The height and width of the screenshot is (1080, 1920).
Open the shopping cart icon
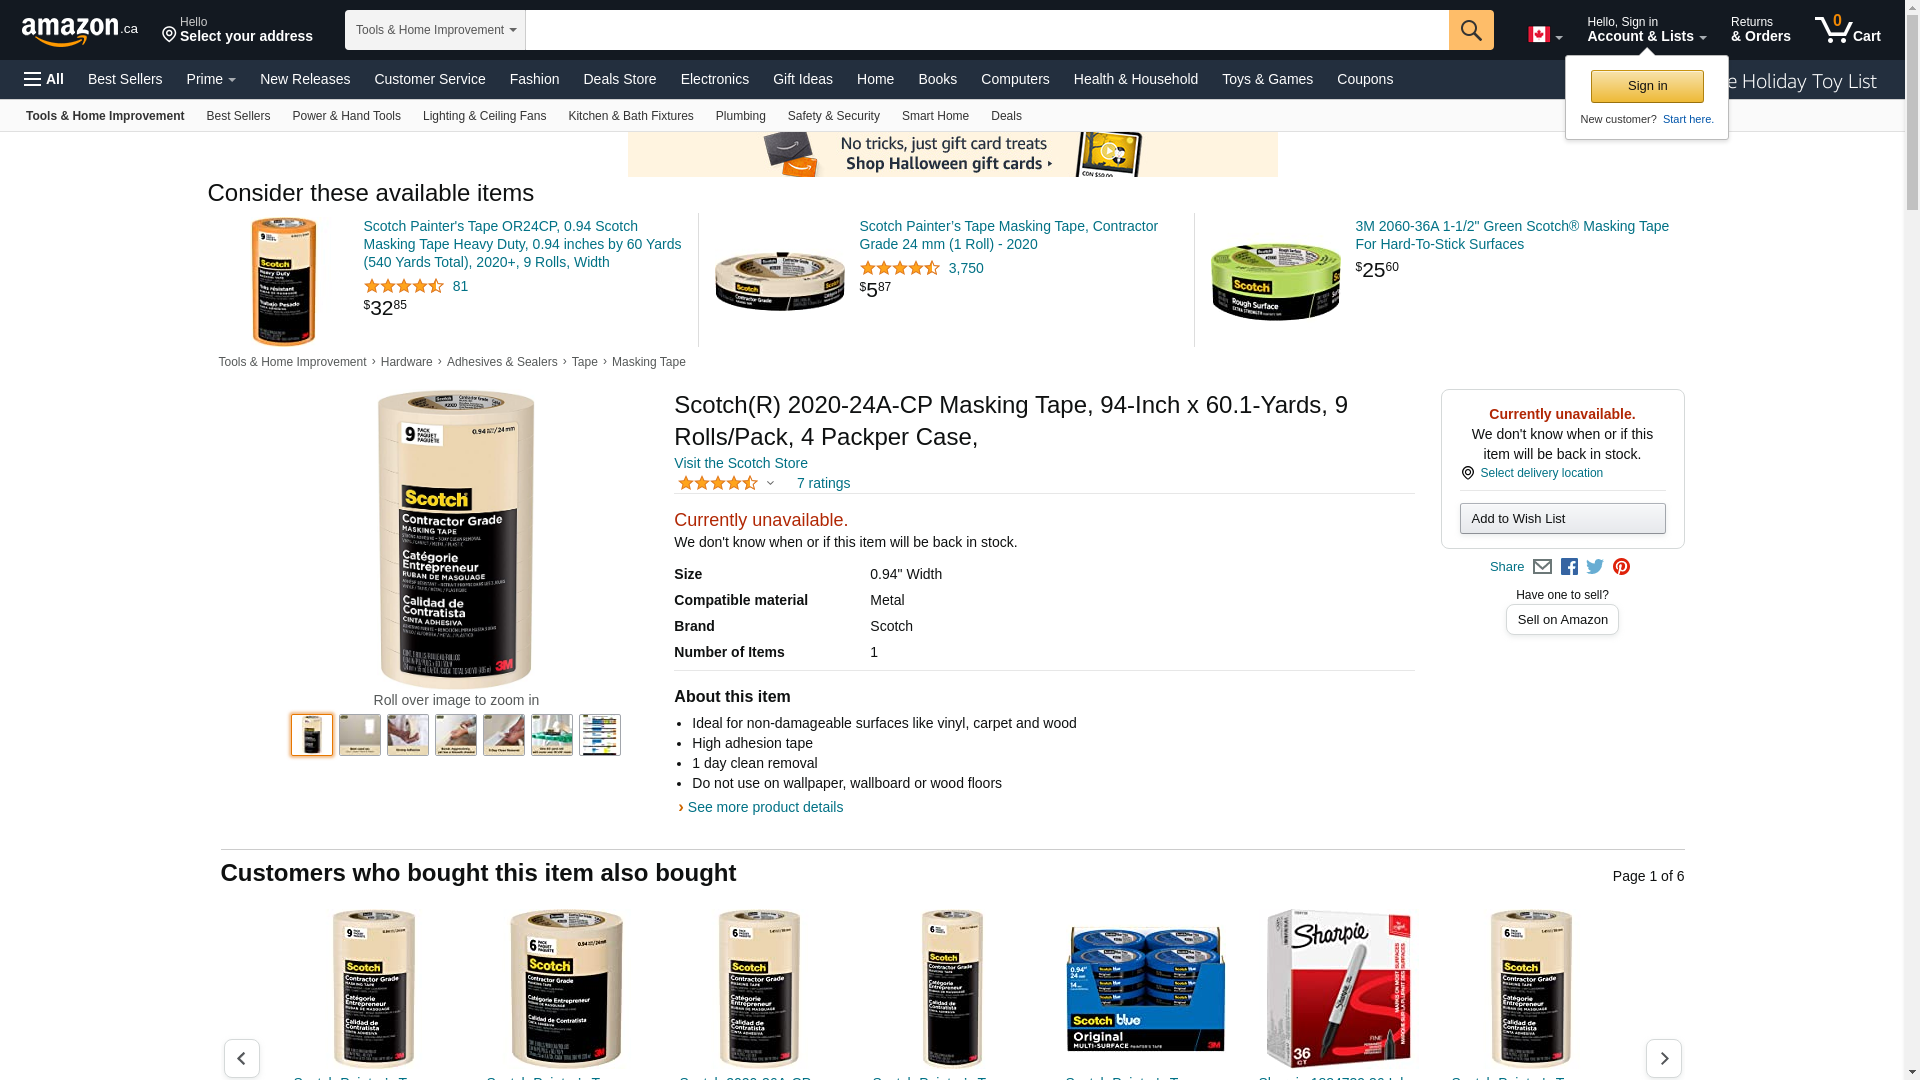pyautogui.click(x=1848, y=30)
